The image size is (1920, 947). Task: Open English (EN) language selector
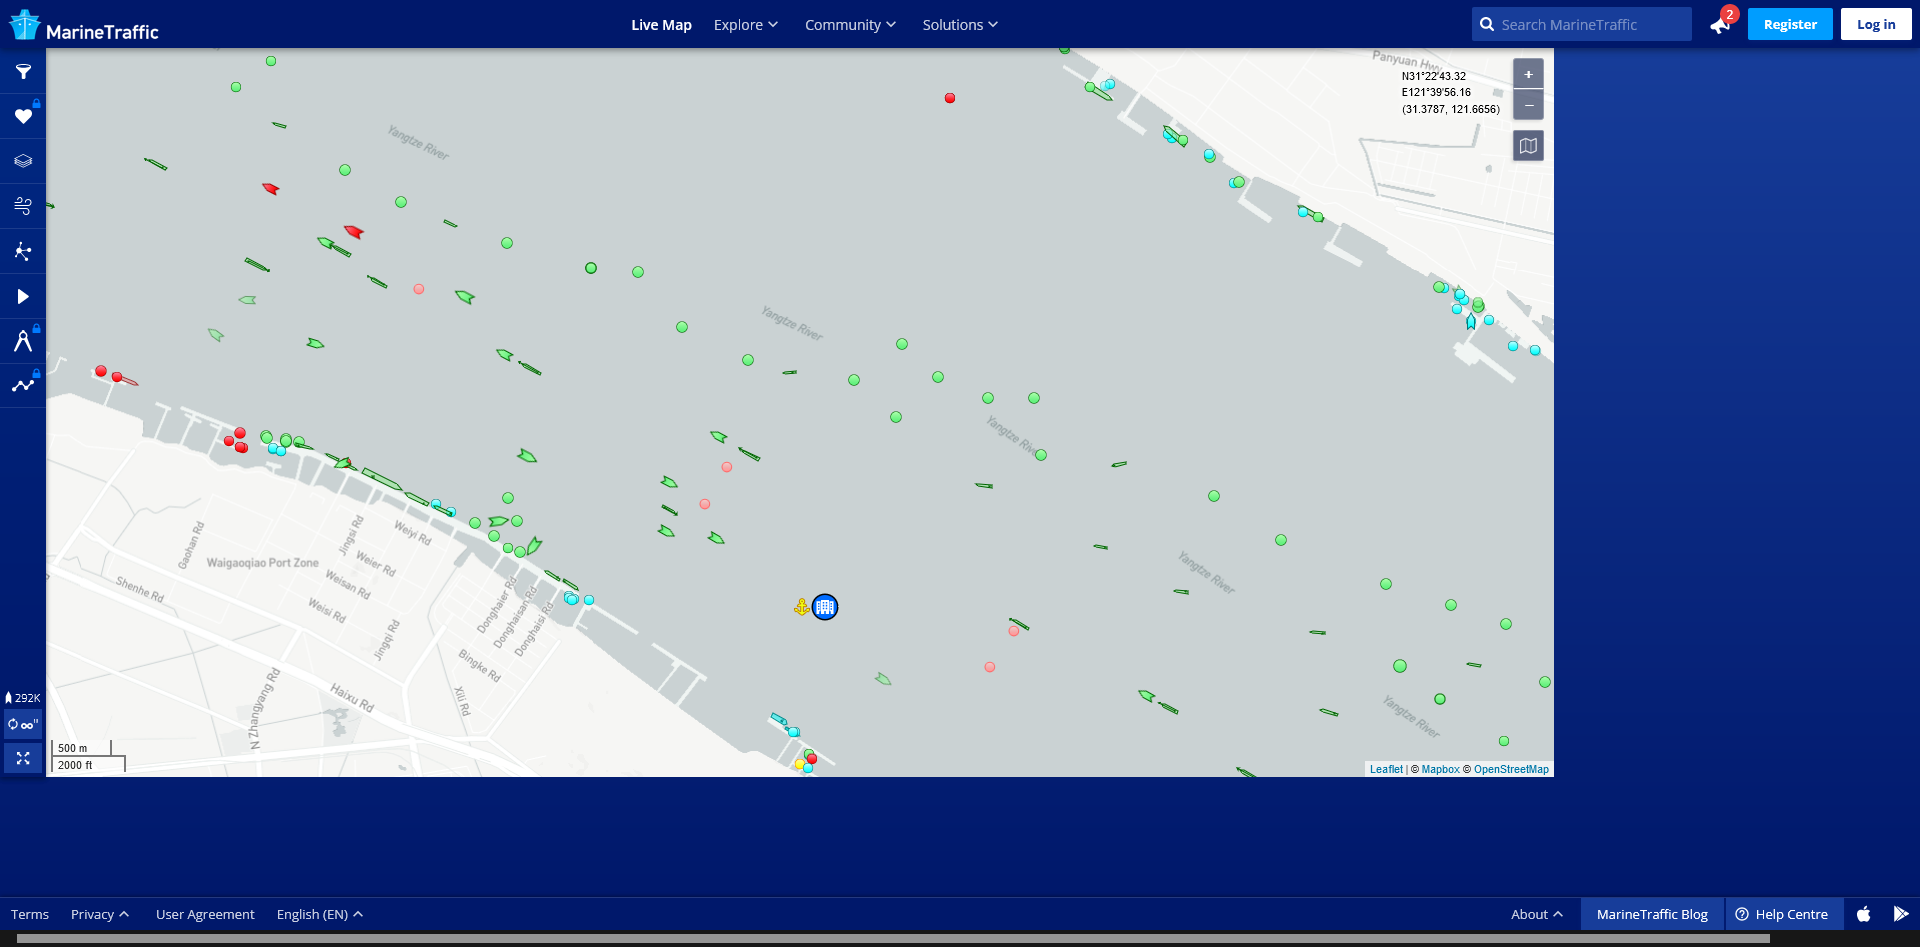[x=320, y=914]
